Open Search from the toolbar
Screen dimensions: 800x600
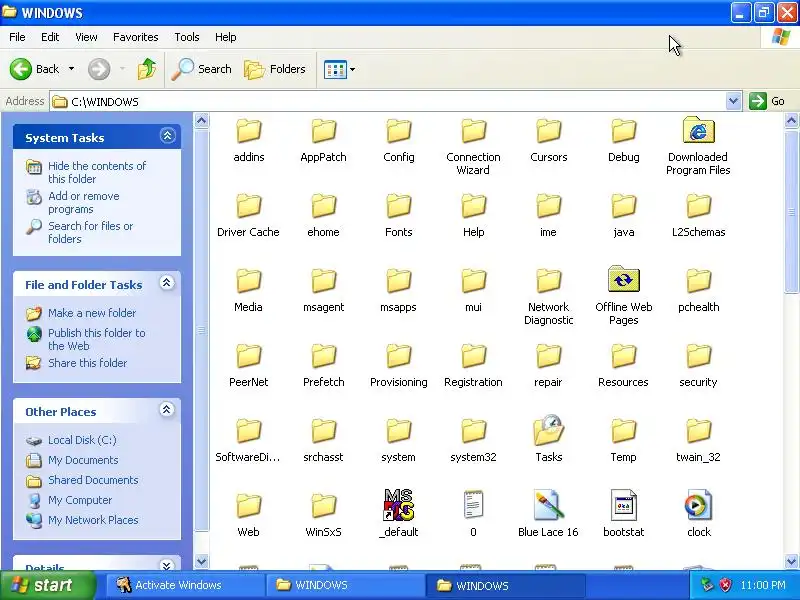(202, 69)
